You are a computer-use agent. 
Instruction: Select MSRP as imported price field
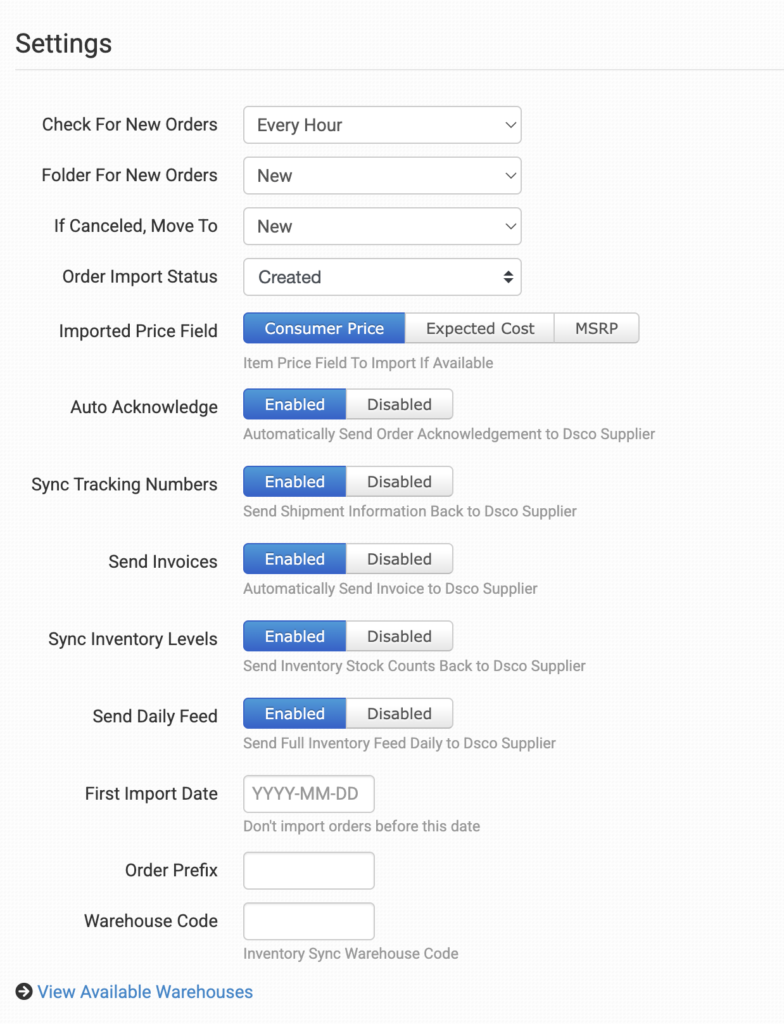[596, 328]
